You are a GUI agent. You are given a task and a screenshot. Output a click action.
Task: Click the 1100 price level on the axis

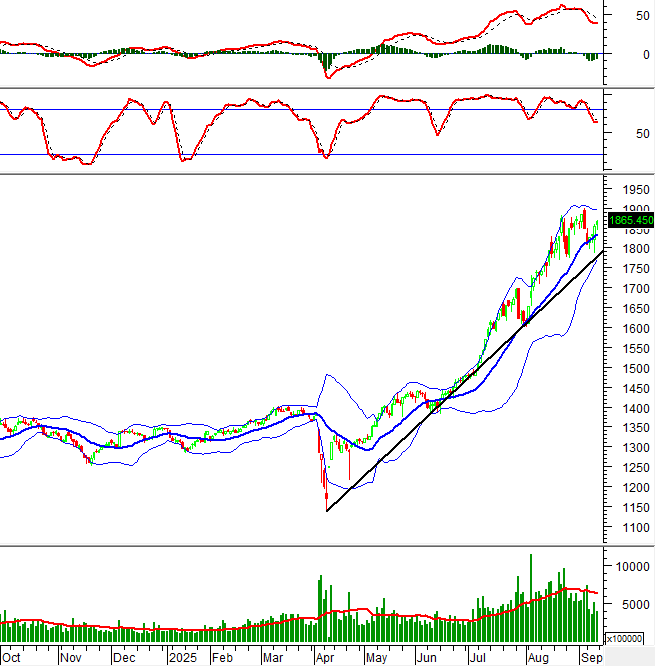point(632,527)
